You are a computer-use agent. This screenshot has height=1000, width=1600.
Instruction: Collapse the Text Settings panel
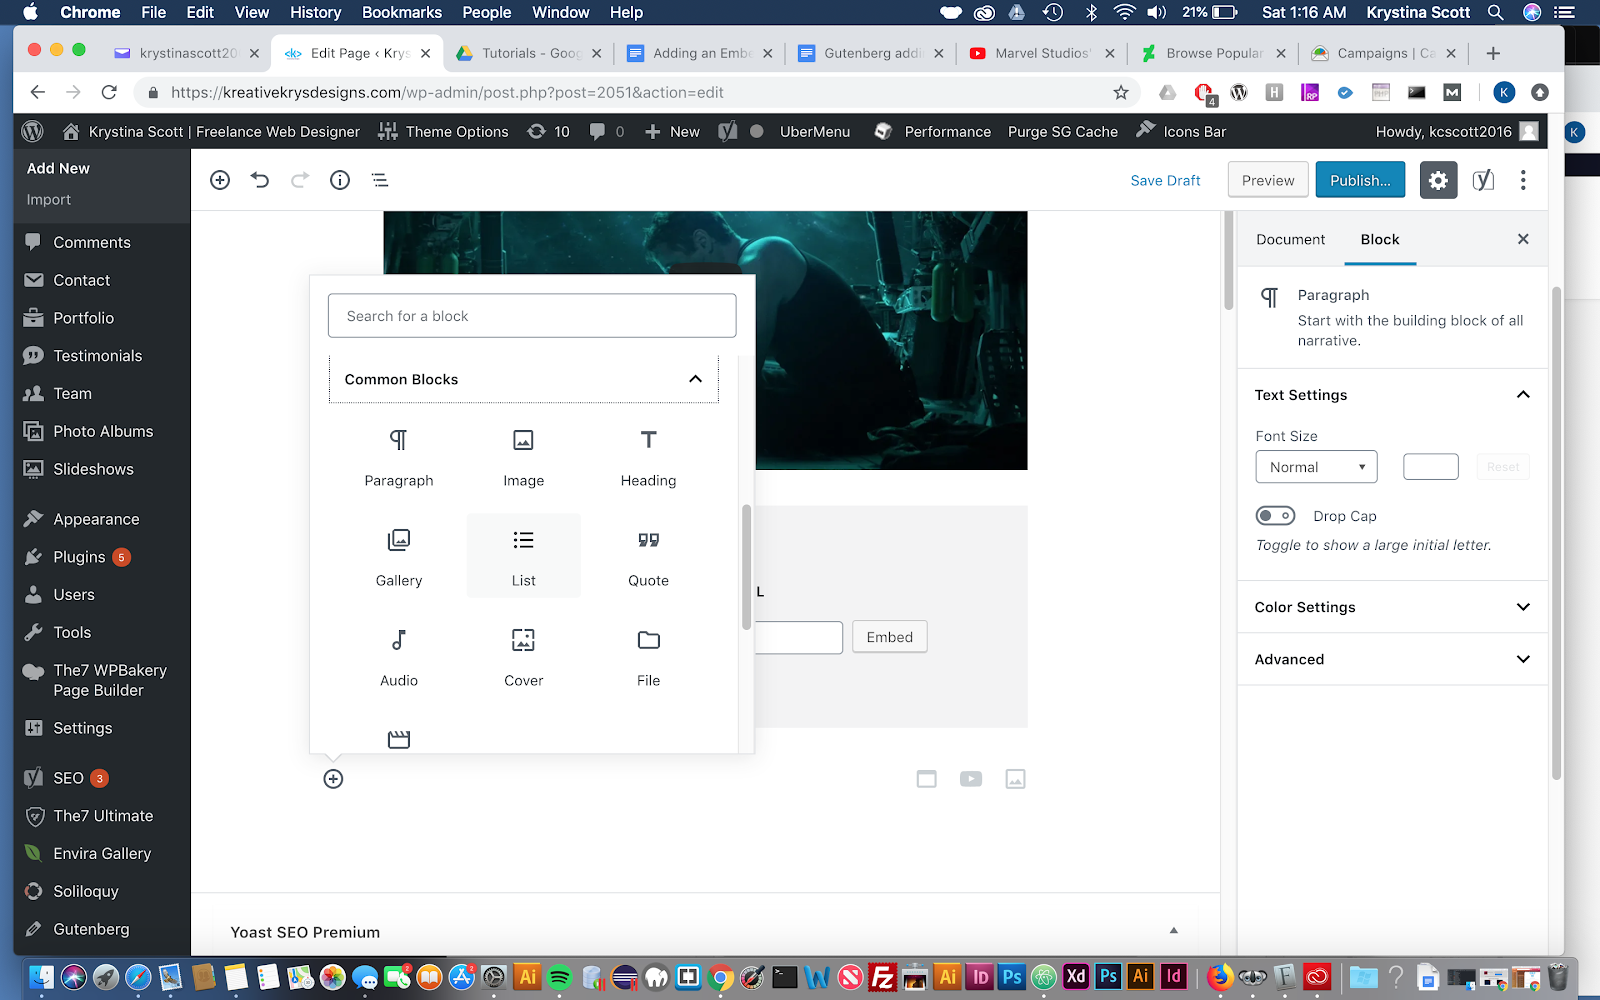(1392, 395)
